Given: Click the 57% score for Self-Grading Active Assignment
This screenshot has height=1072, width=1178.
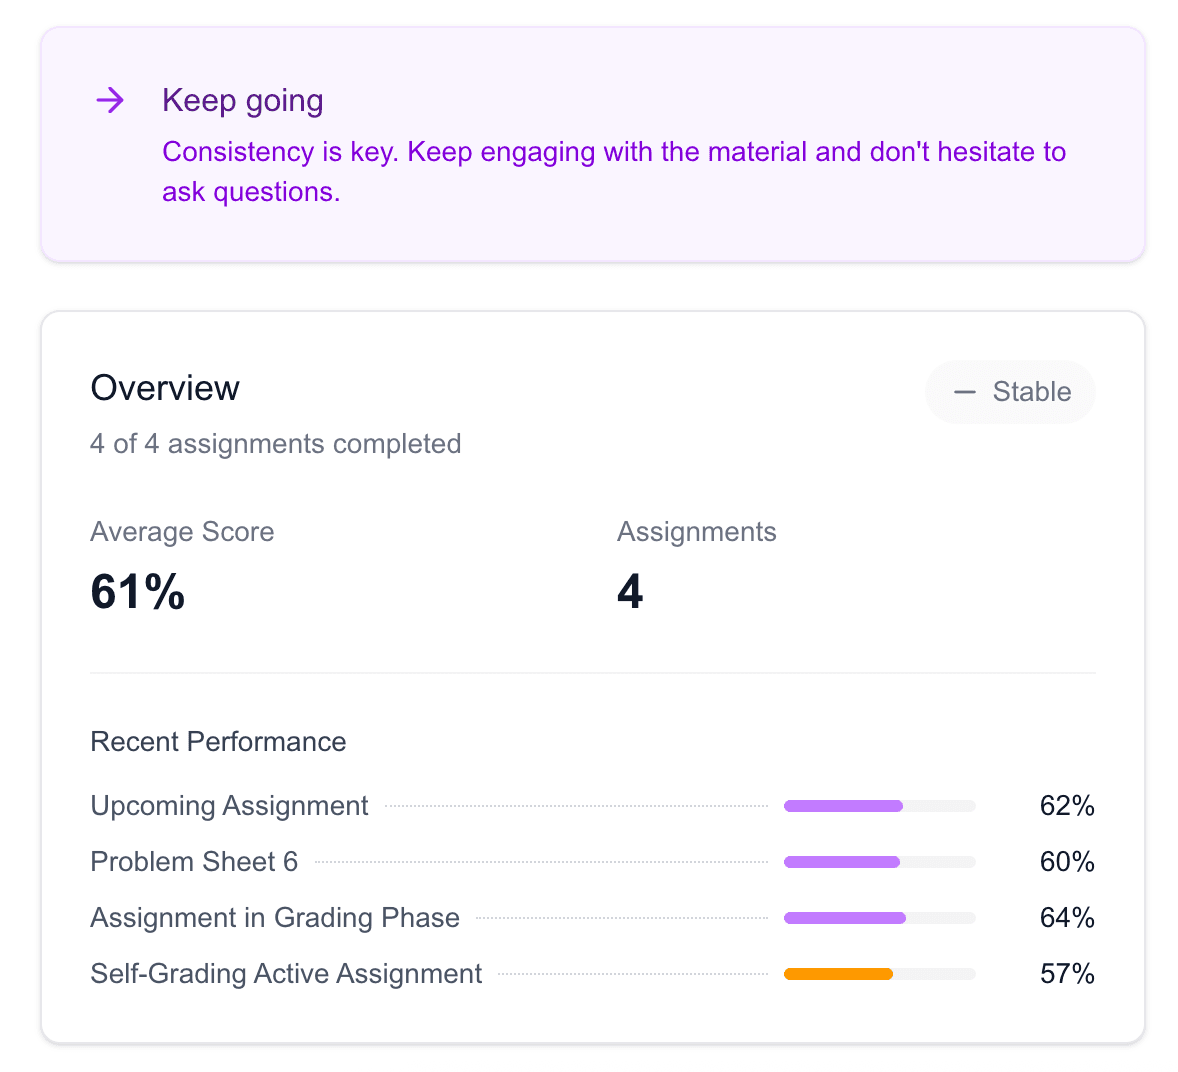Looking at the screenshot, I should (1067, 973).
